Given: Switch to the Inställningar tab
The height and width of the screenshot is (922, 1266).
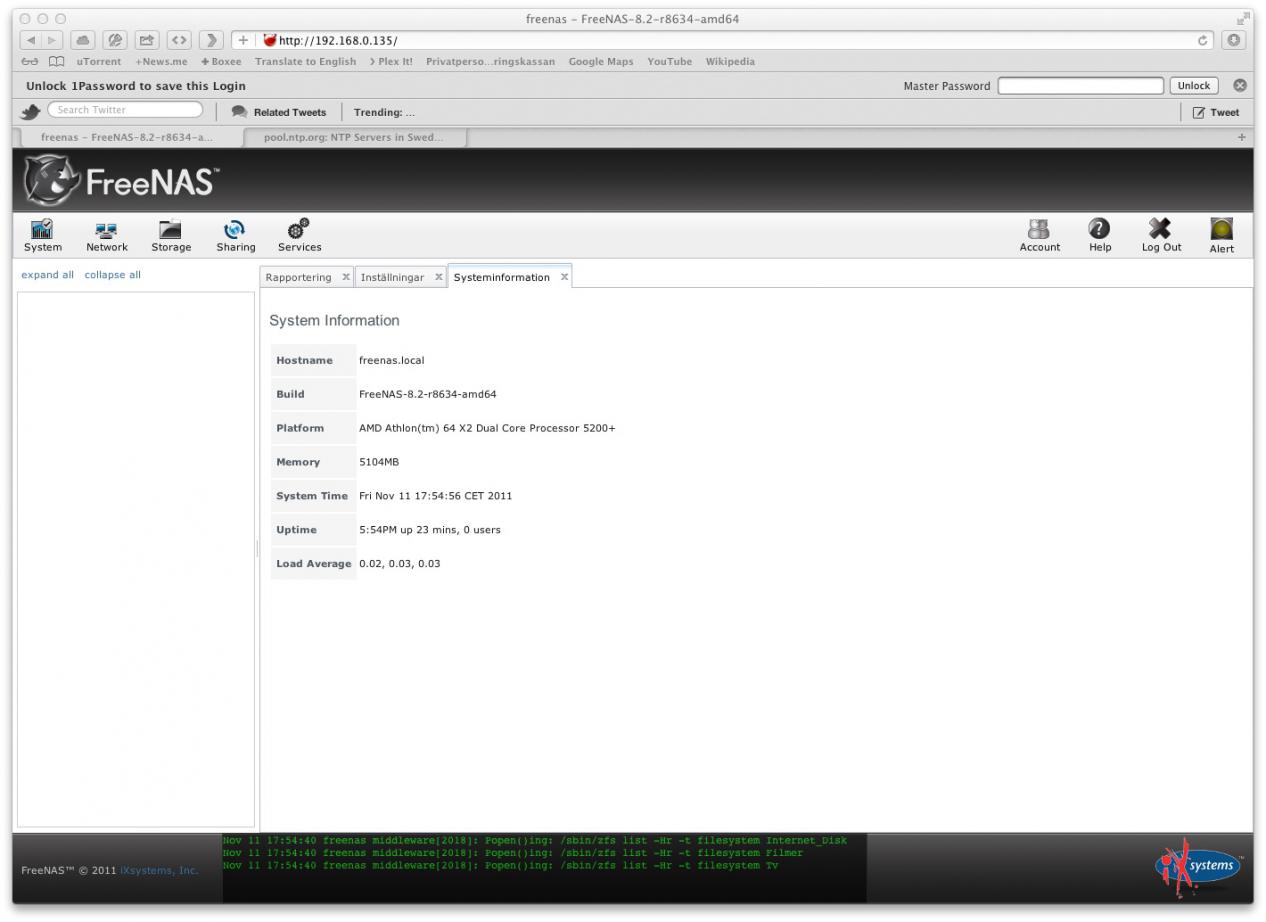Looking at the screenshot, I should coord(392,277).
